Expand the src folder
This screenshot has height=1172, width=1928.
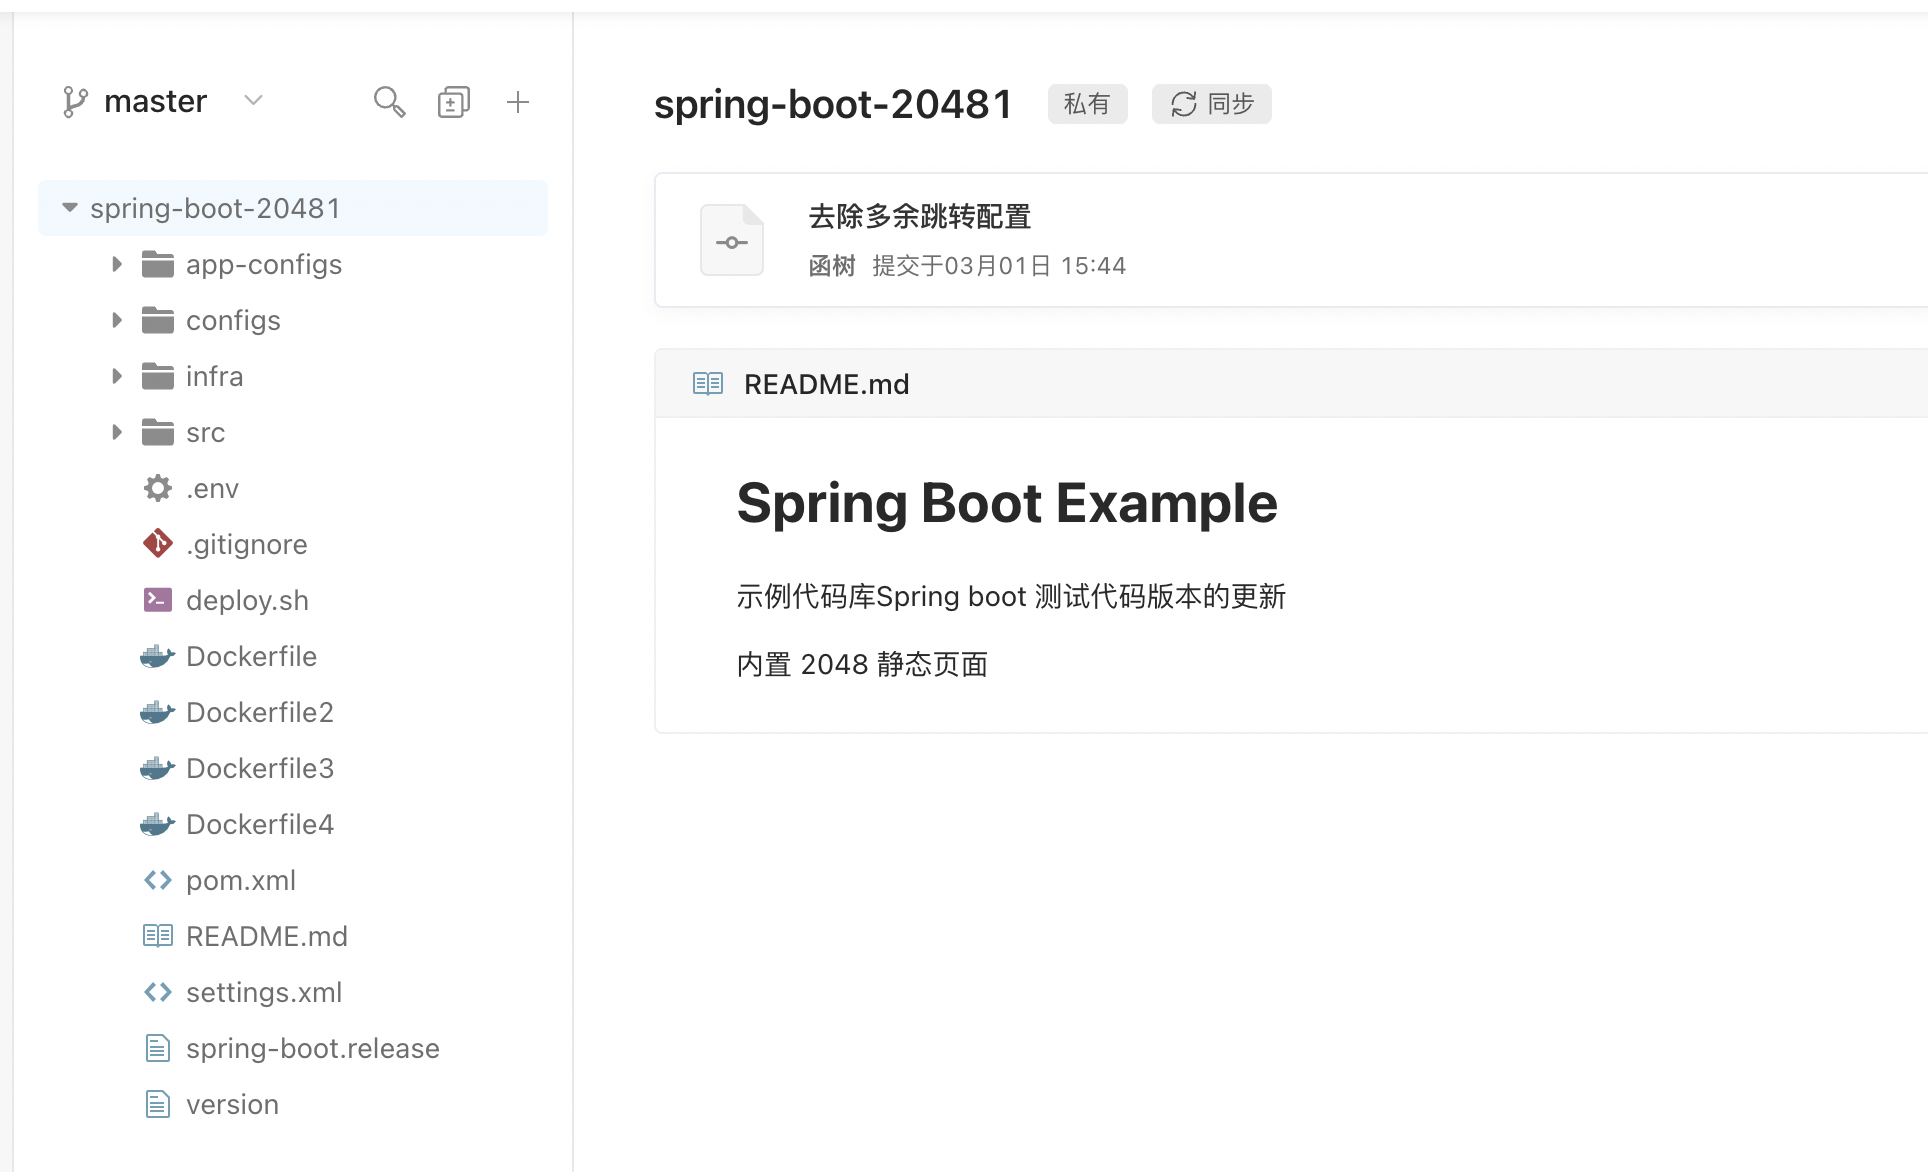pos(117,433)
